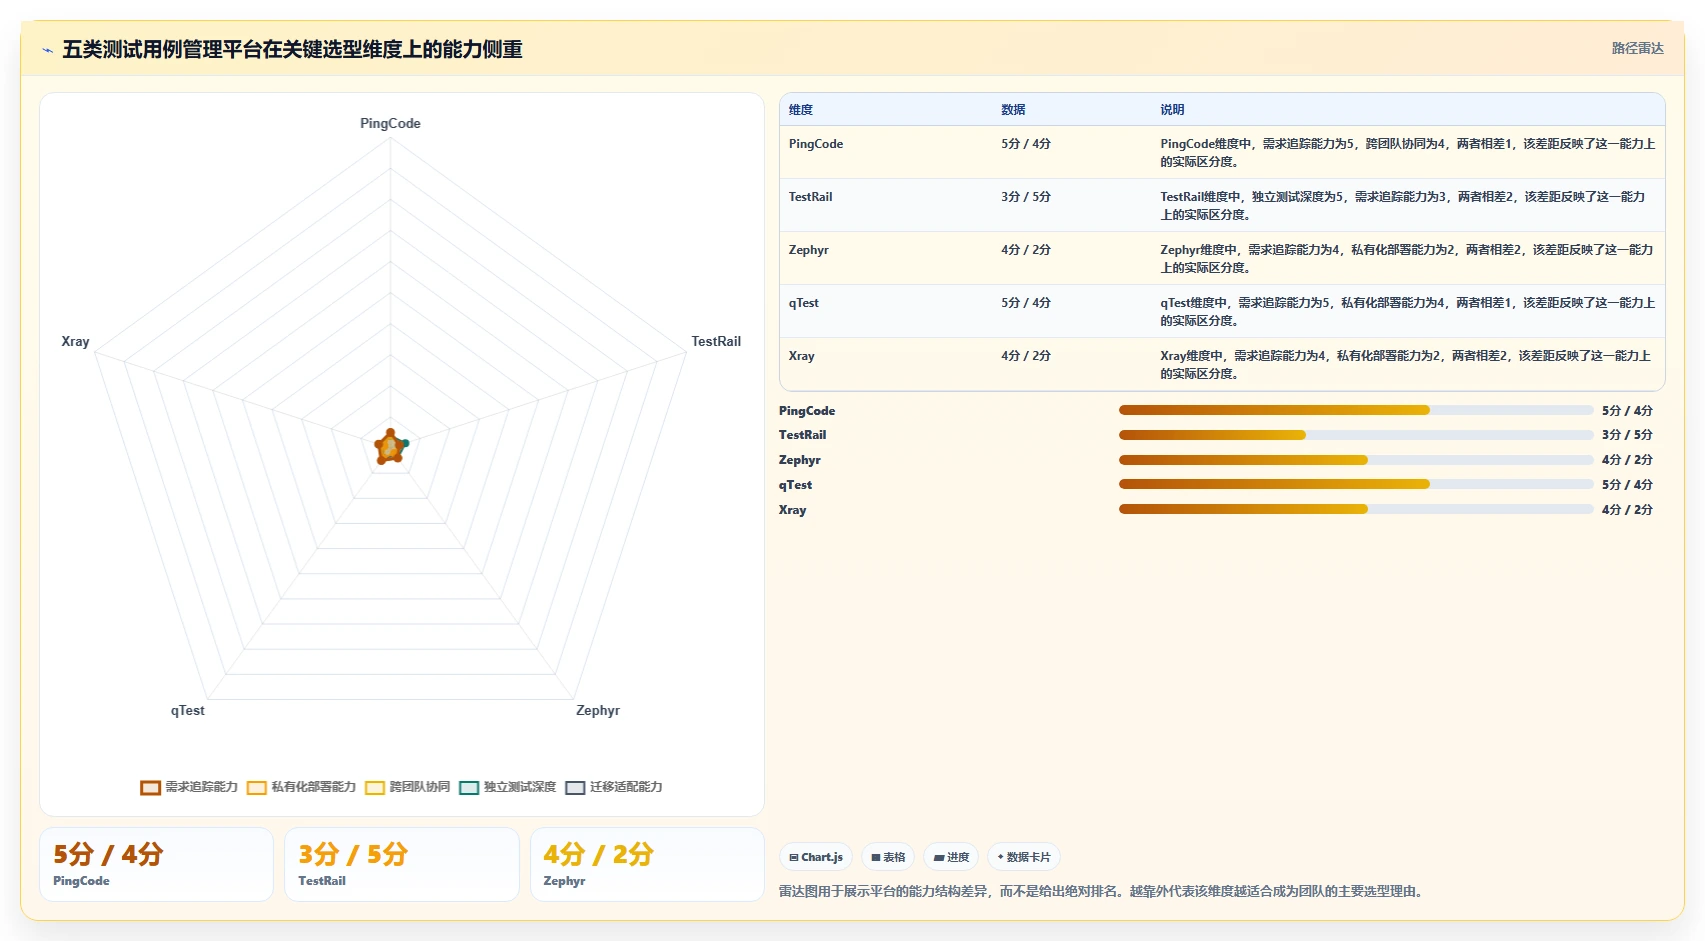This screenshot has height=941, width=1705.
Task: Click the 5分 / 4分 value in qTest table row
Action: click(x=1026, y=303)
